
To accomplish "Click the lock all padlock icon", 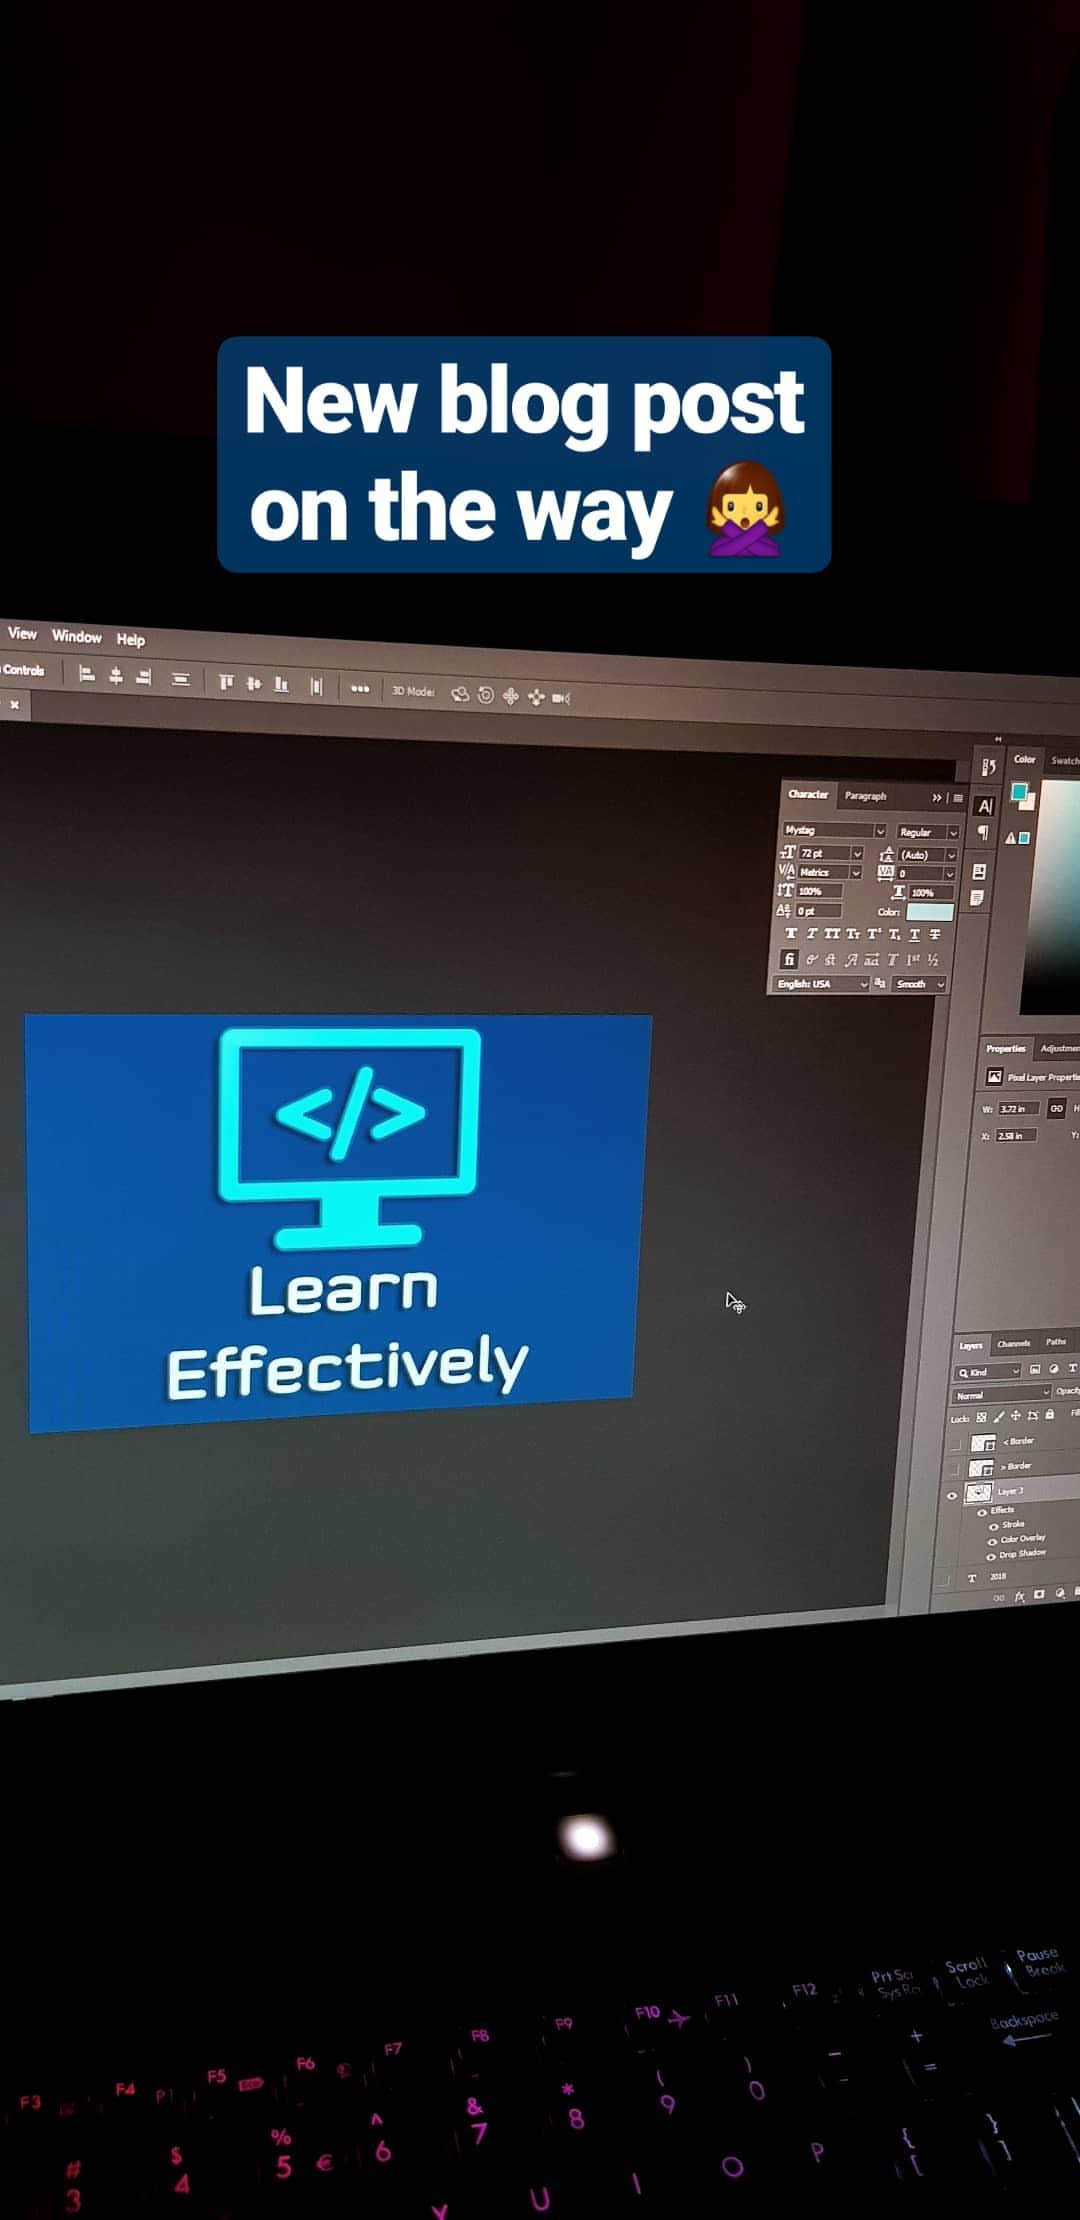I will [1049, 1414].
